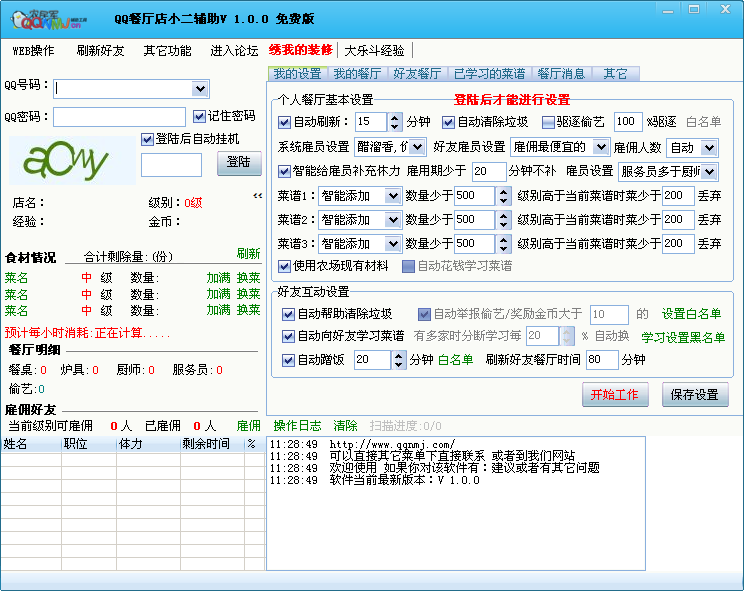Click the 登陆 login button
Viewport: 744px width, 591px height.
pyautogui.click(x=239, y=163)
